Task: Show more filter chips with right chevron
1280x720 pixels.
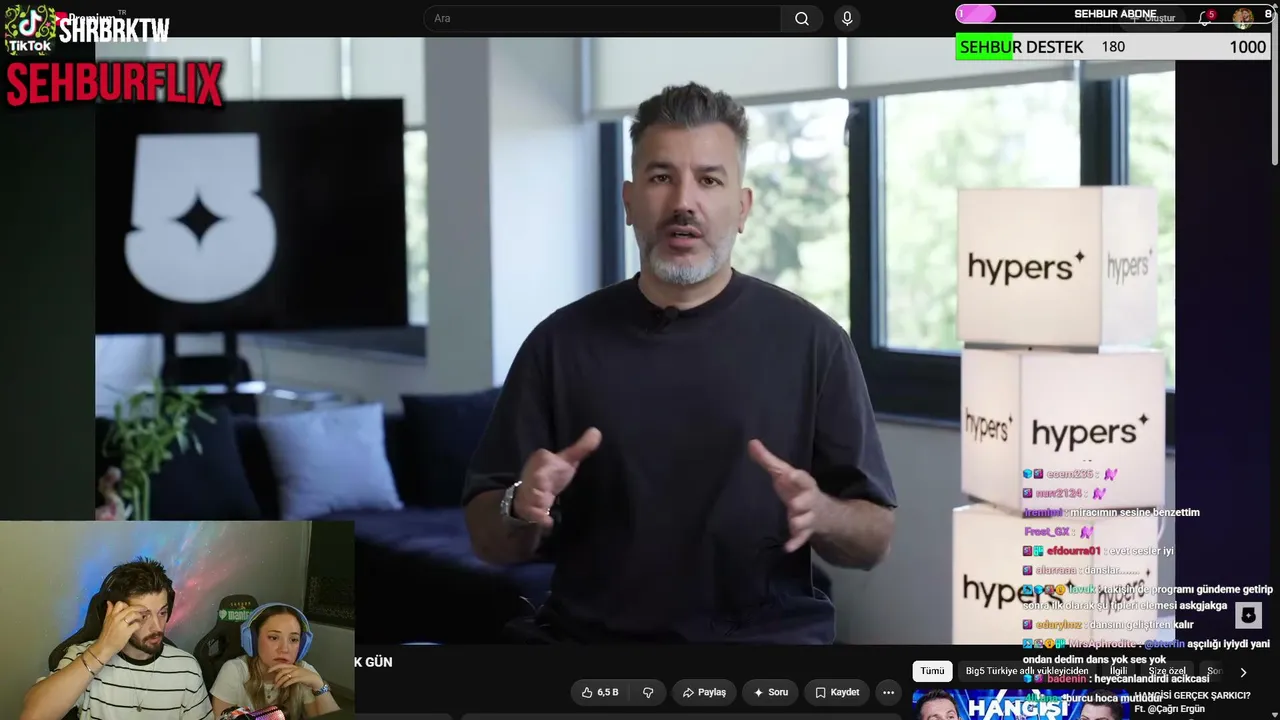Action: click(x=1243, y=672)
